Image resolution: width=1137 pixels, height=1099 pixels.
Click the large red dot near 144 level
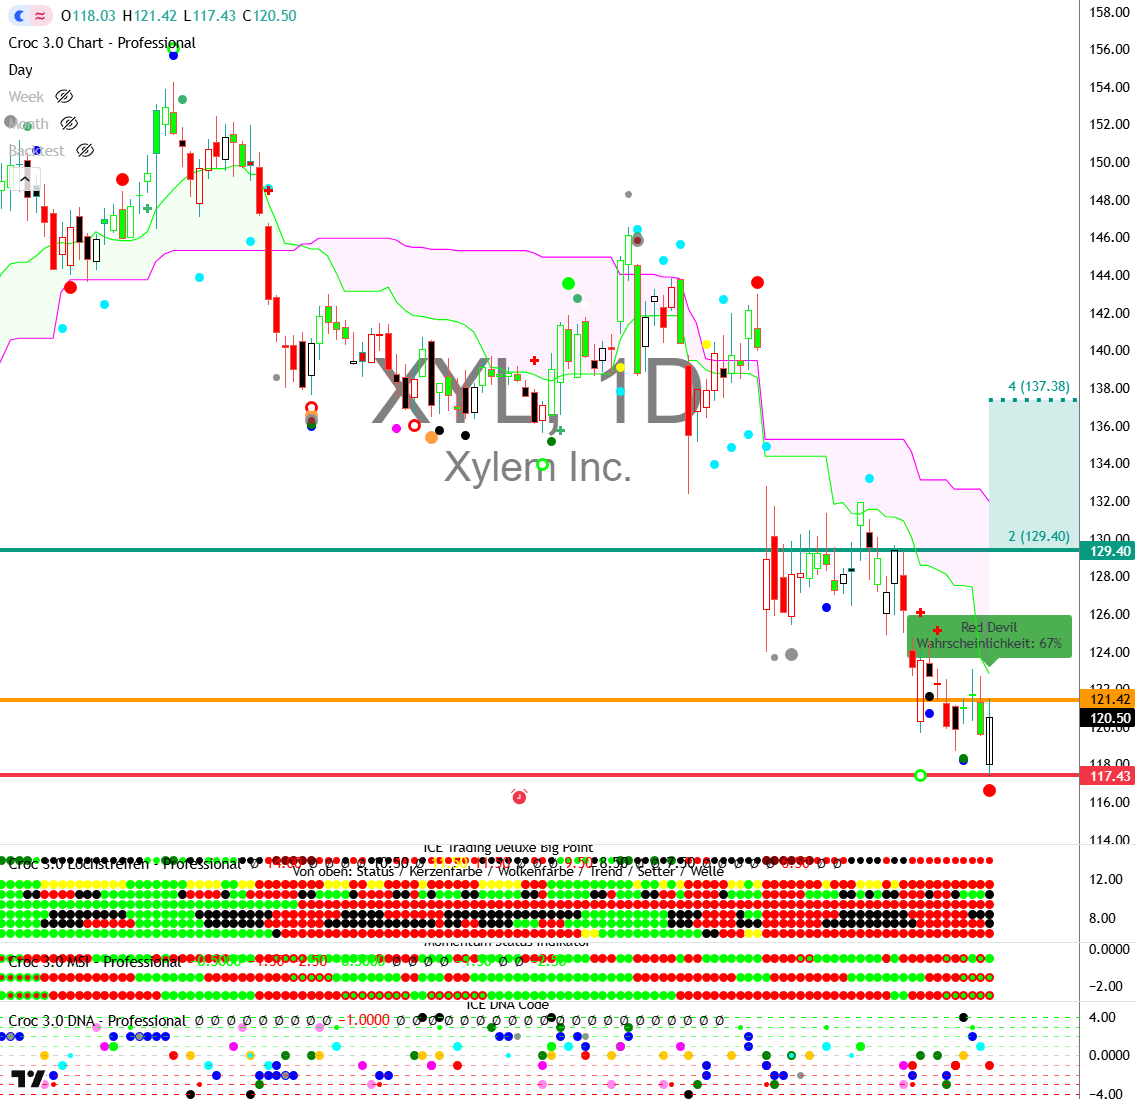click(757, 283)
